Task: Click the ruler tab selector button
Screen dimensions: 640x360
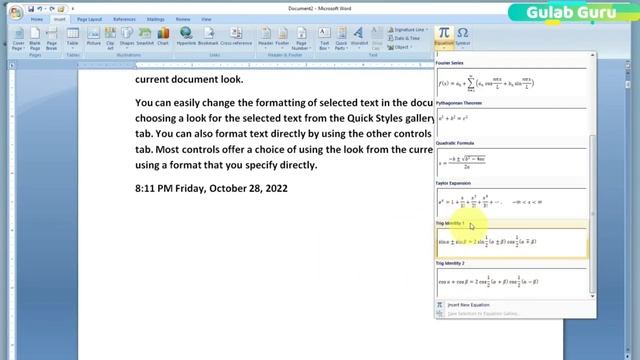Action: (x=12, y=65)
